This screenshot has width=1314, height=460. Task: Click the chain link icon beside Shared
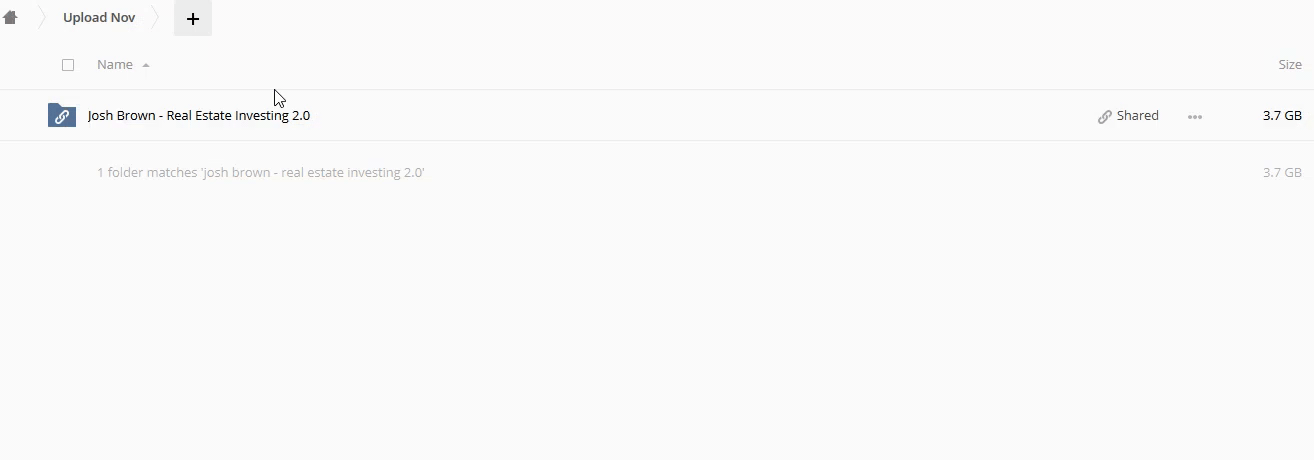point(1104,117)
